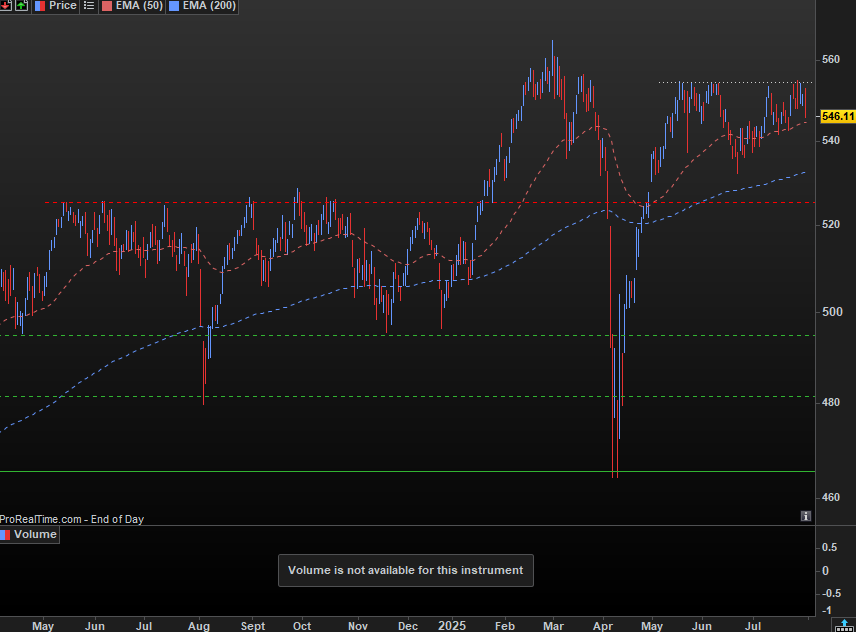Click the 0.5 label on volume axis

click(x=829, y=547)
